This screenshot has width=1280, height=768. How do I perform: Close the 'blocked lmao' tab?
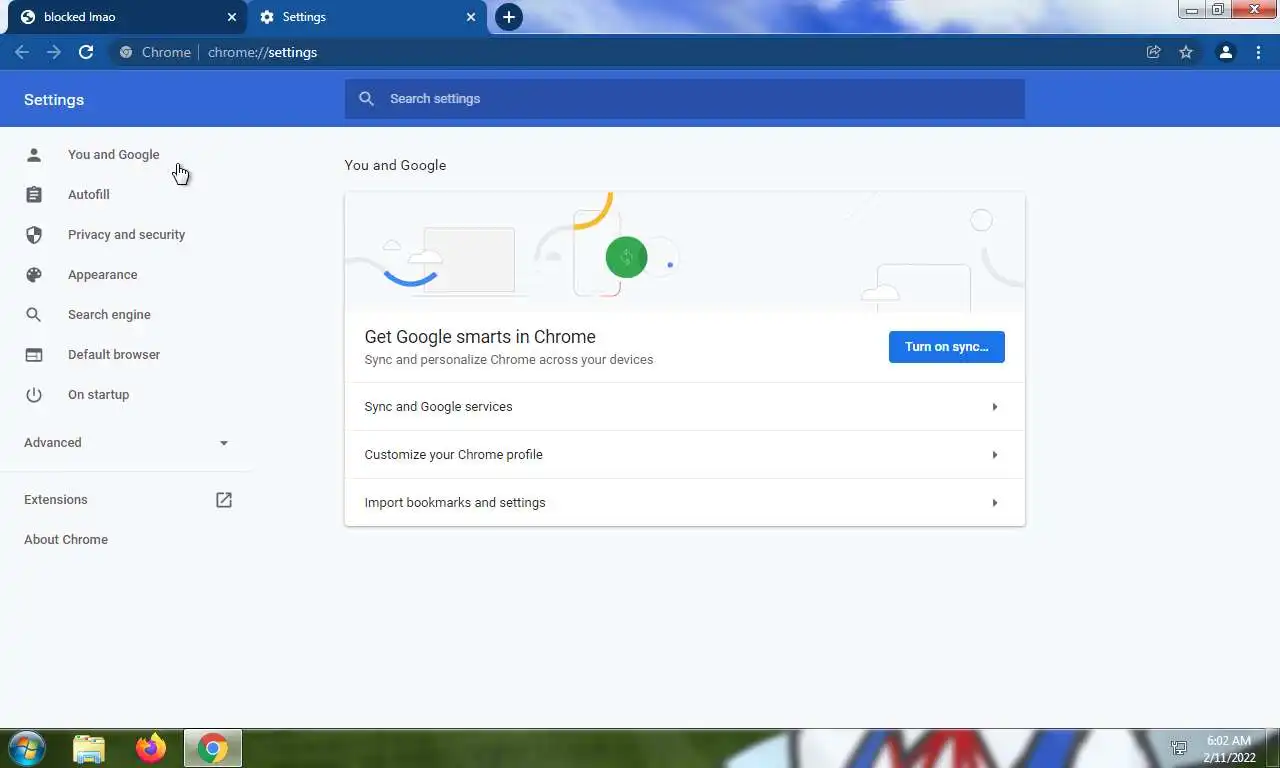[x=232, y=17]
